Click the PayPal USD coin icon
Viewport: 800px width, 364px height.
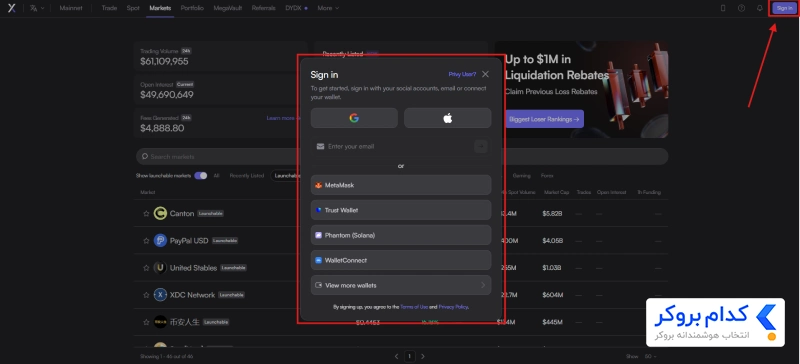(160, 240)
